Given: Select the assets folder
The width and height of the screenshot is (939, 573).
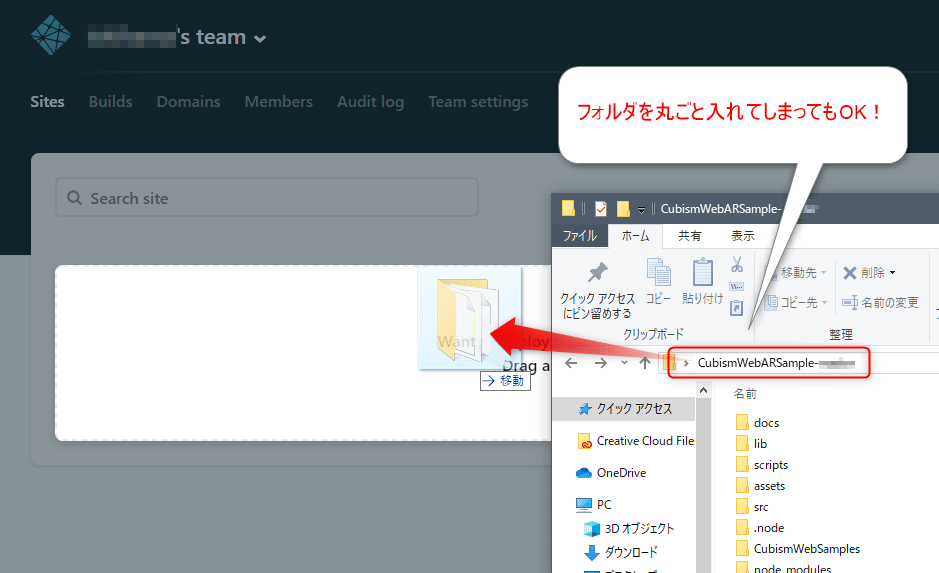Looking at the screenshot, I should tap(761, 486).
